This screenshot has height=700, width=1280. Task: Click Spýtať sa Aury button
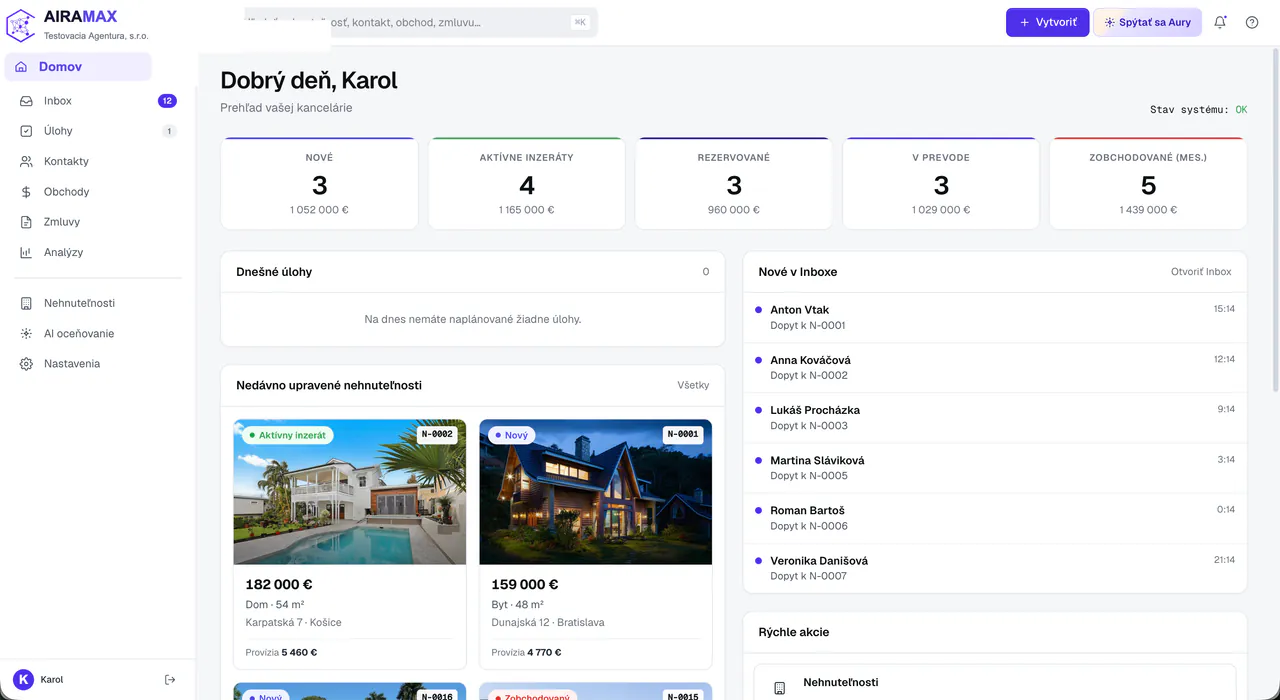[x=1147, y=22]
